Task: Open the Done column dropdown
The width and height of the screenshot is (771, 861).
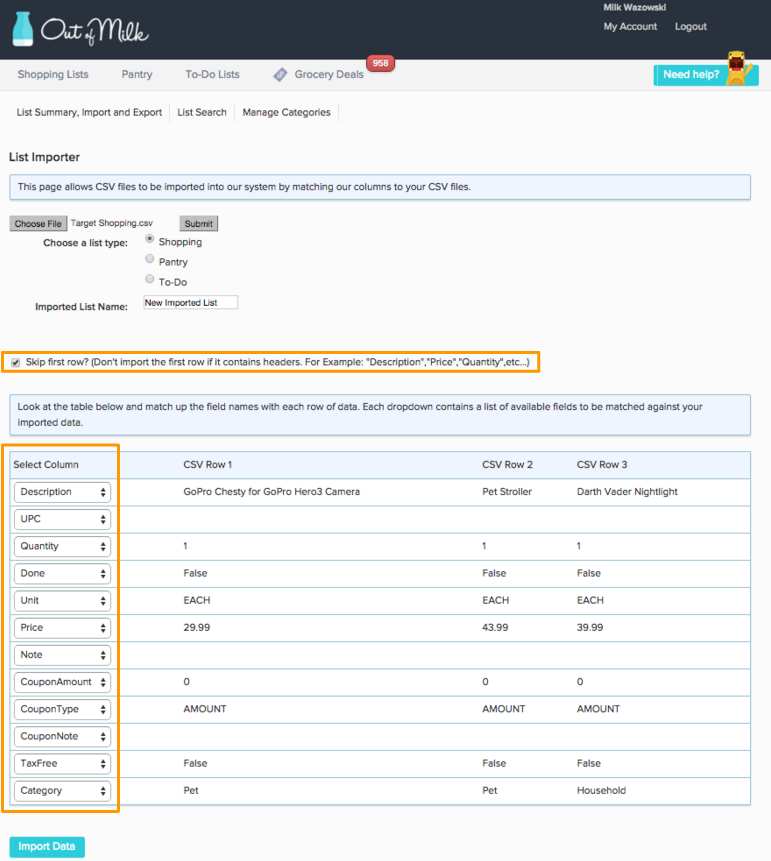Action: coord(62,573)
